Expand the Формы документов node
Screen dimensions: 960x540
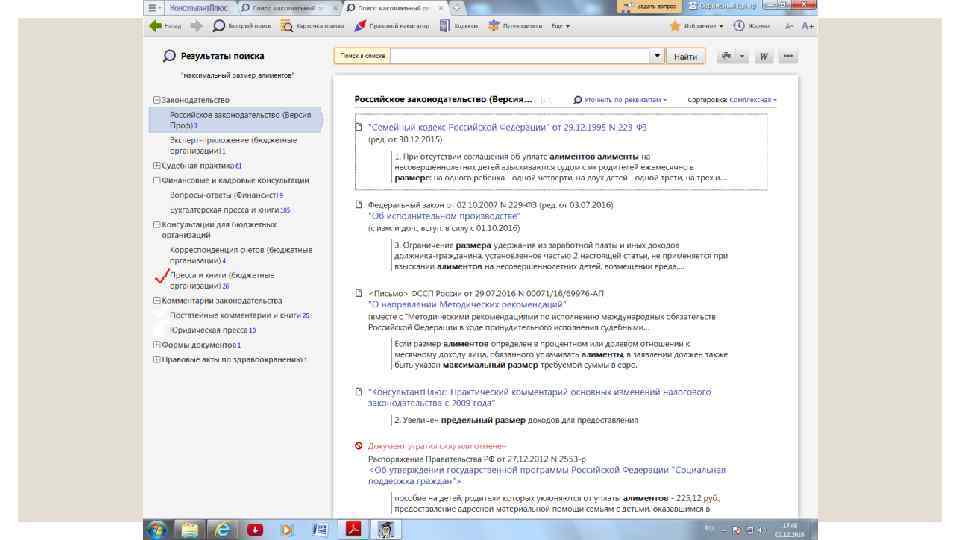157,345
